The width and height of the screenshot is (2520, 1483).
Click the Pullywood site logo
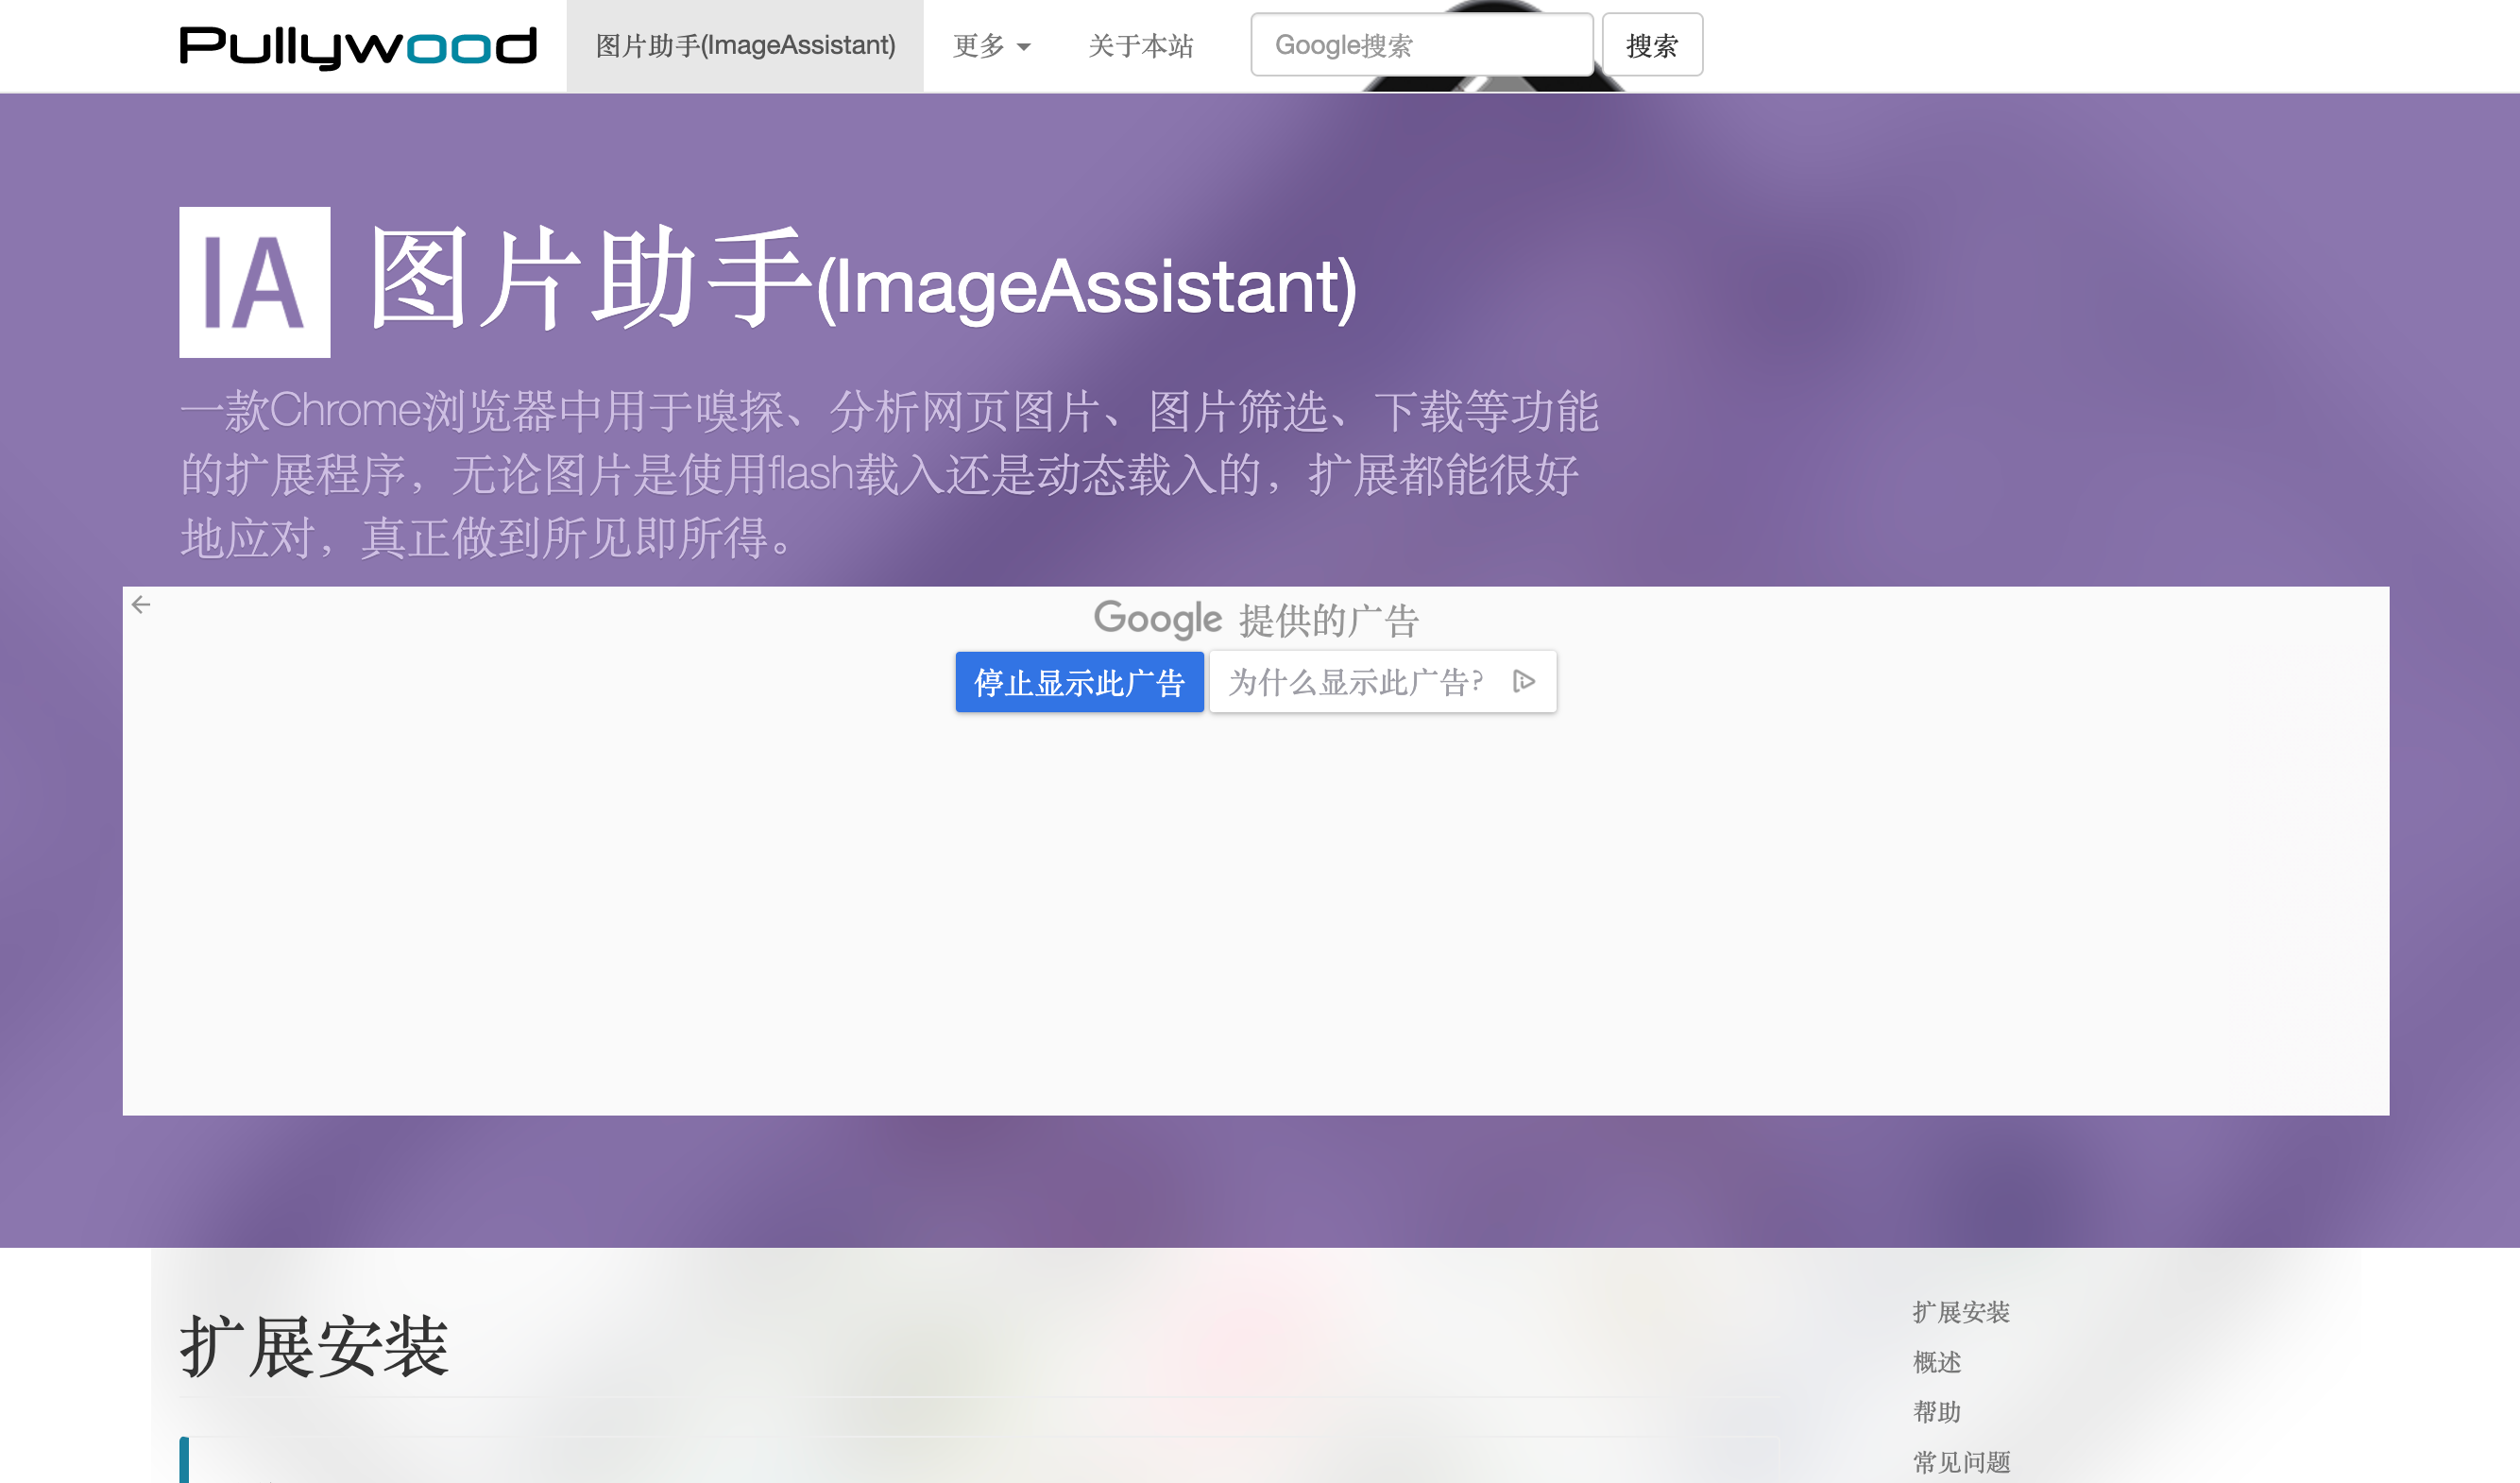tap(357, 46)
